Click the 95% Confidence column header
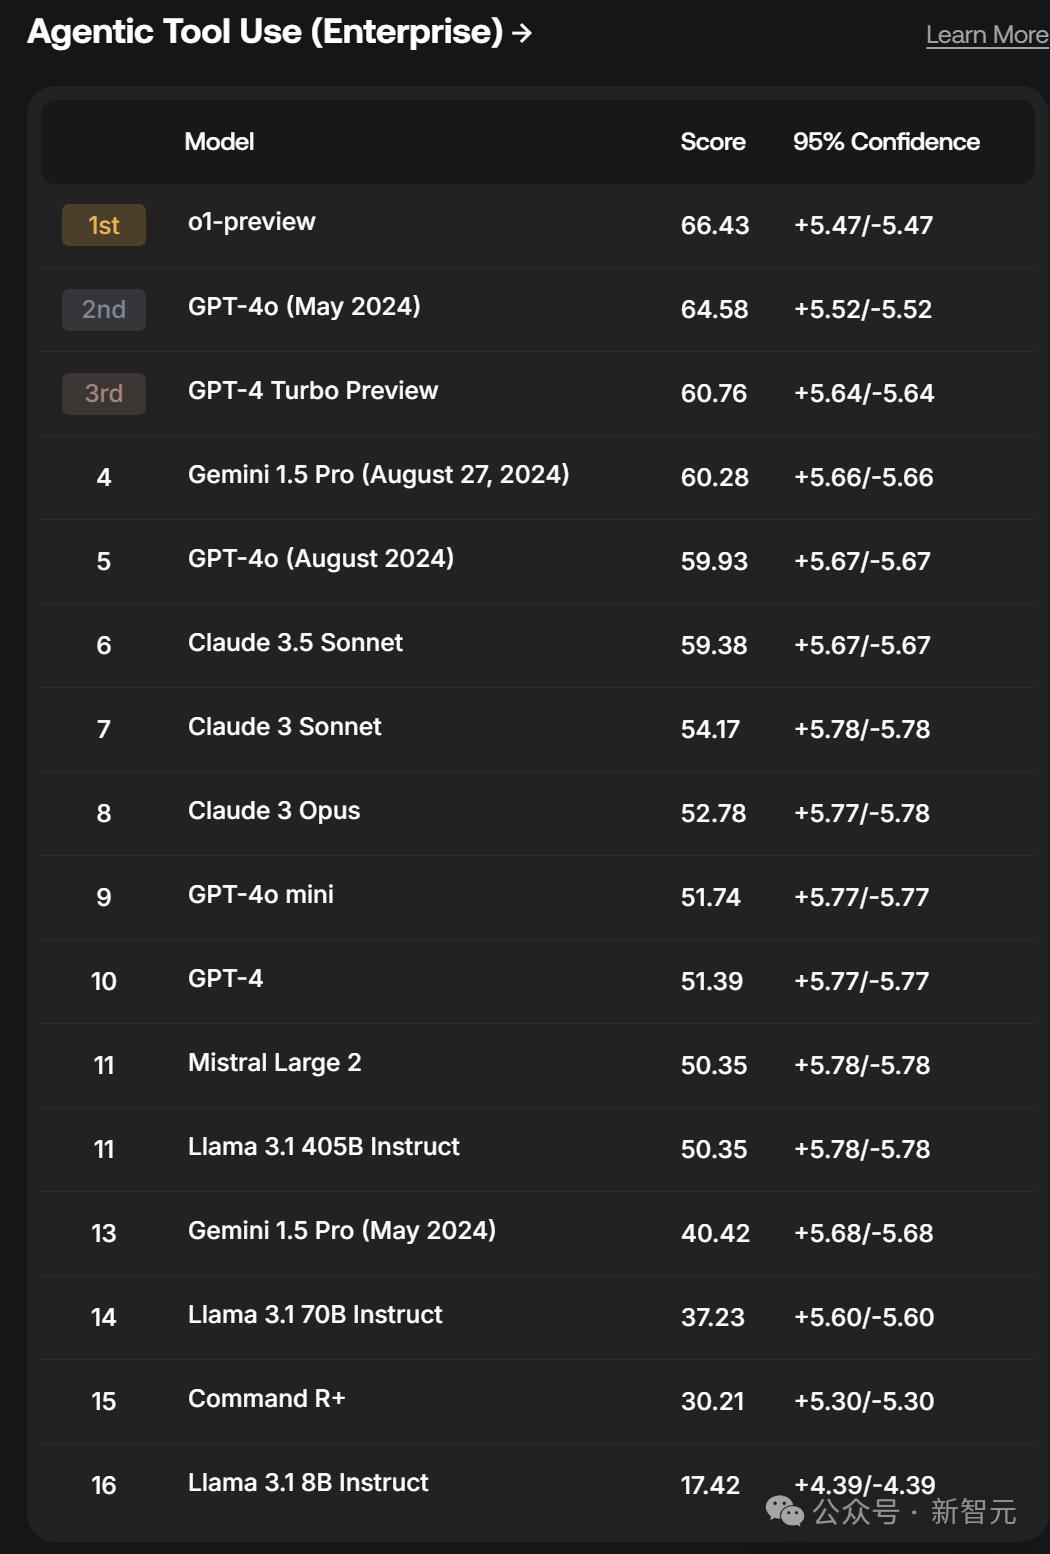The height and width of the screenshot is (1554, 1050). coord(886,142)
